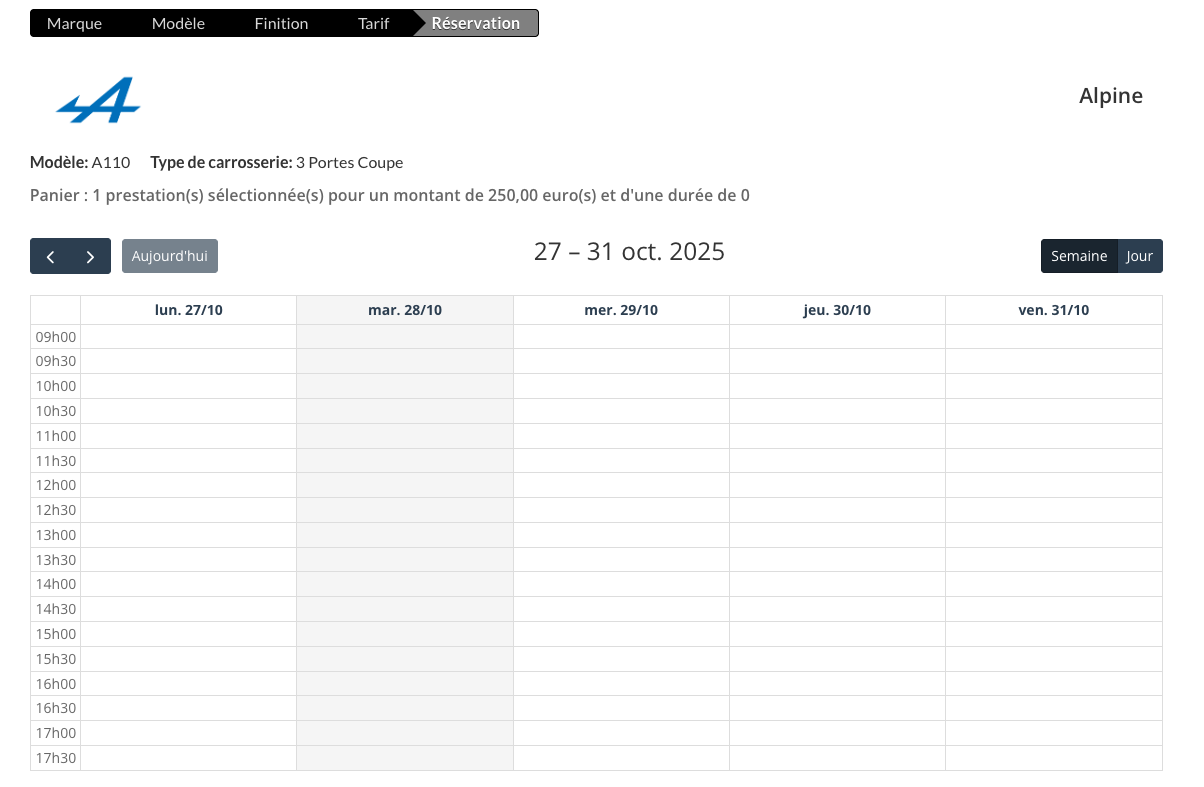Click the Alpine logo
The width and height of the screenshot is (1204, 787).
point(98,100)
